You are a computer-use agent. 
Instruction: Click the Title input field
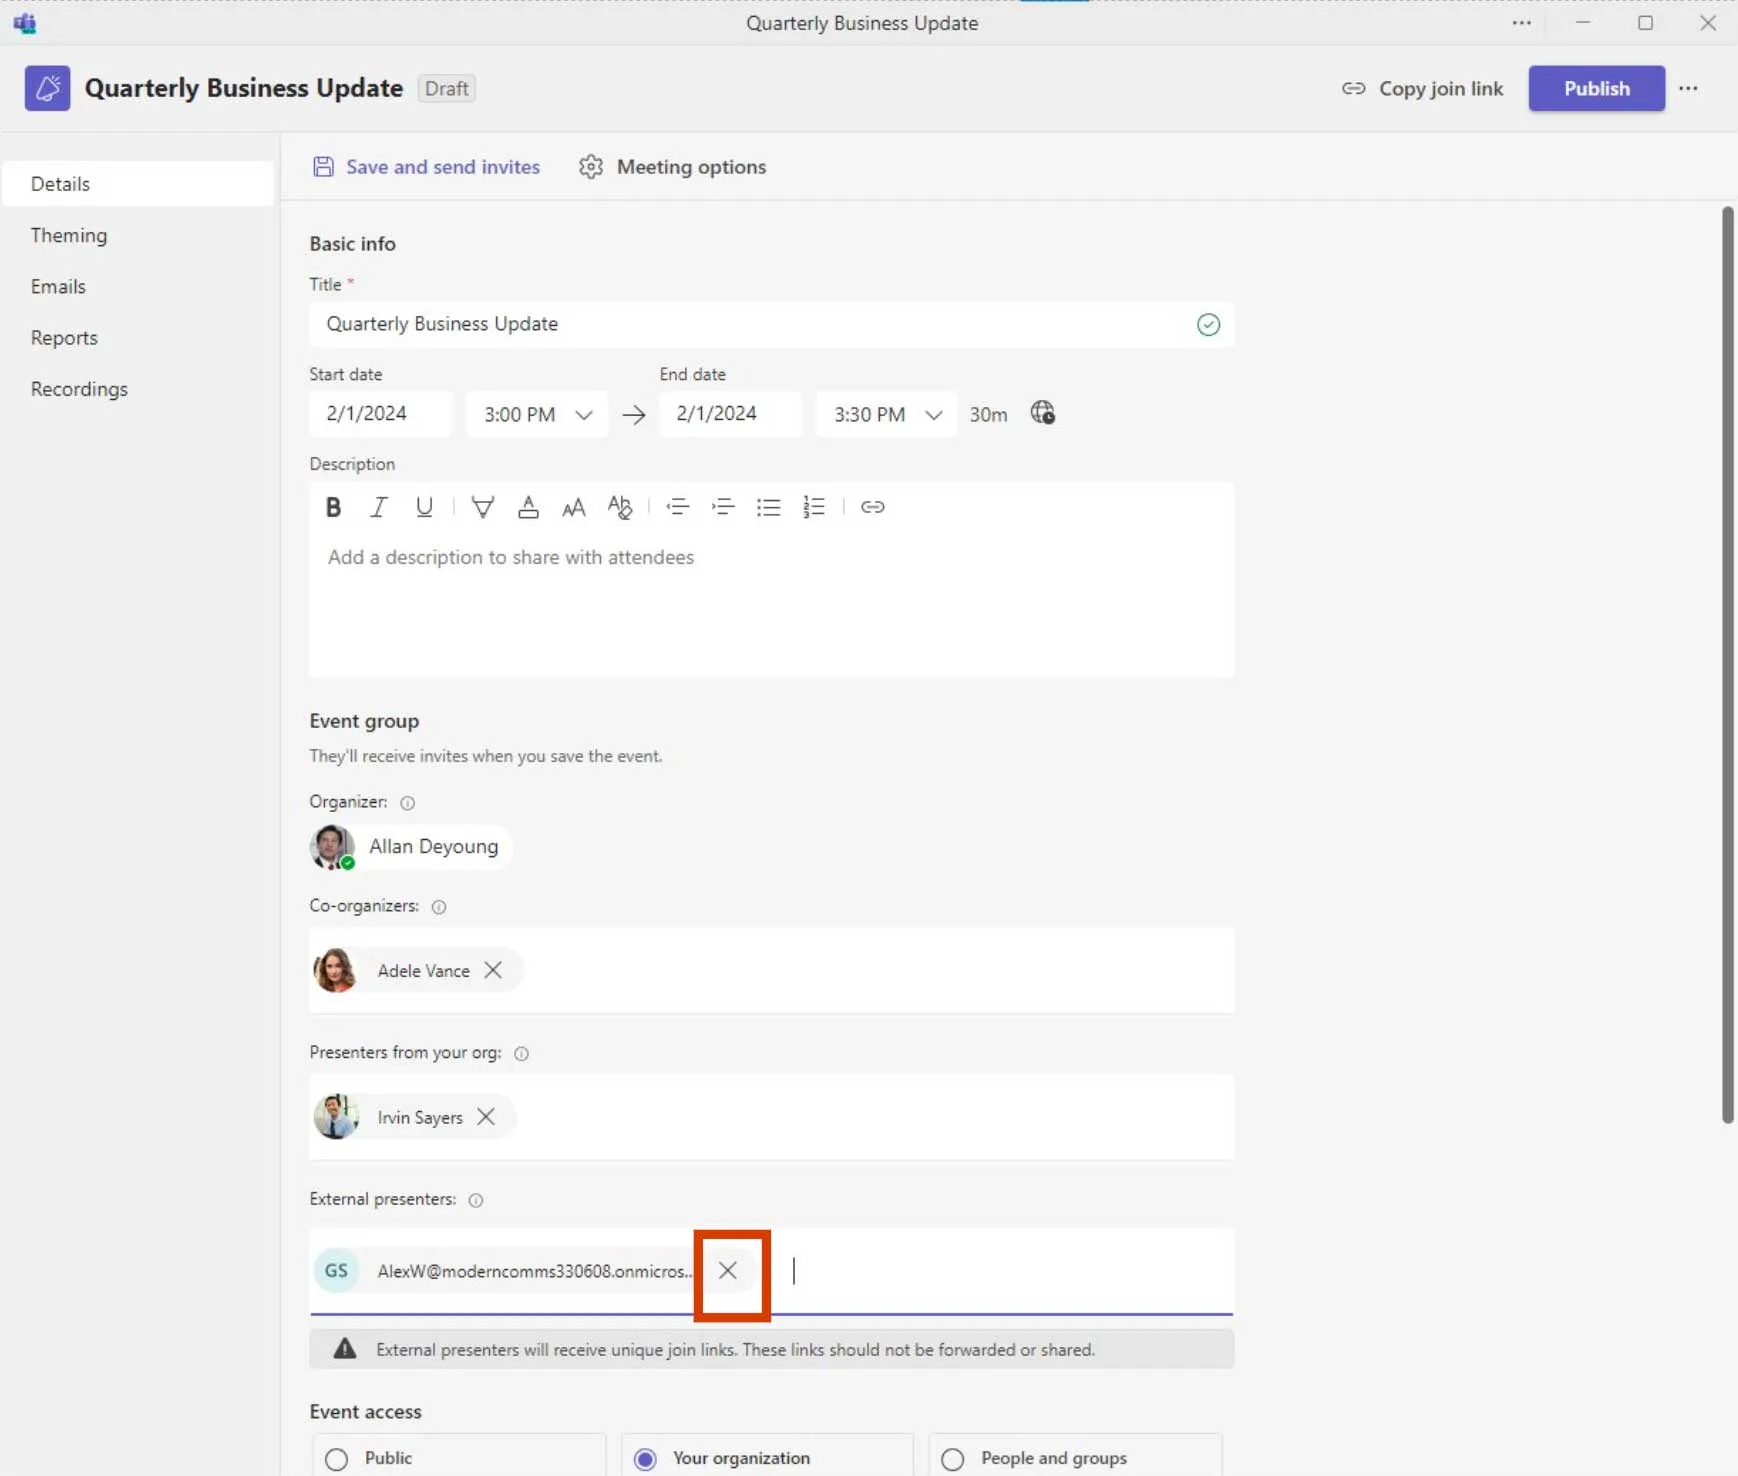pyautogui.click(x=771, y=324)
